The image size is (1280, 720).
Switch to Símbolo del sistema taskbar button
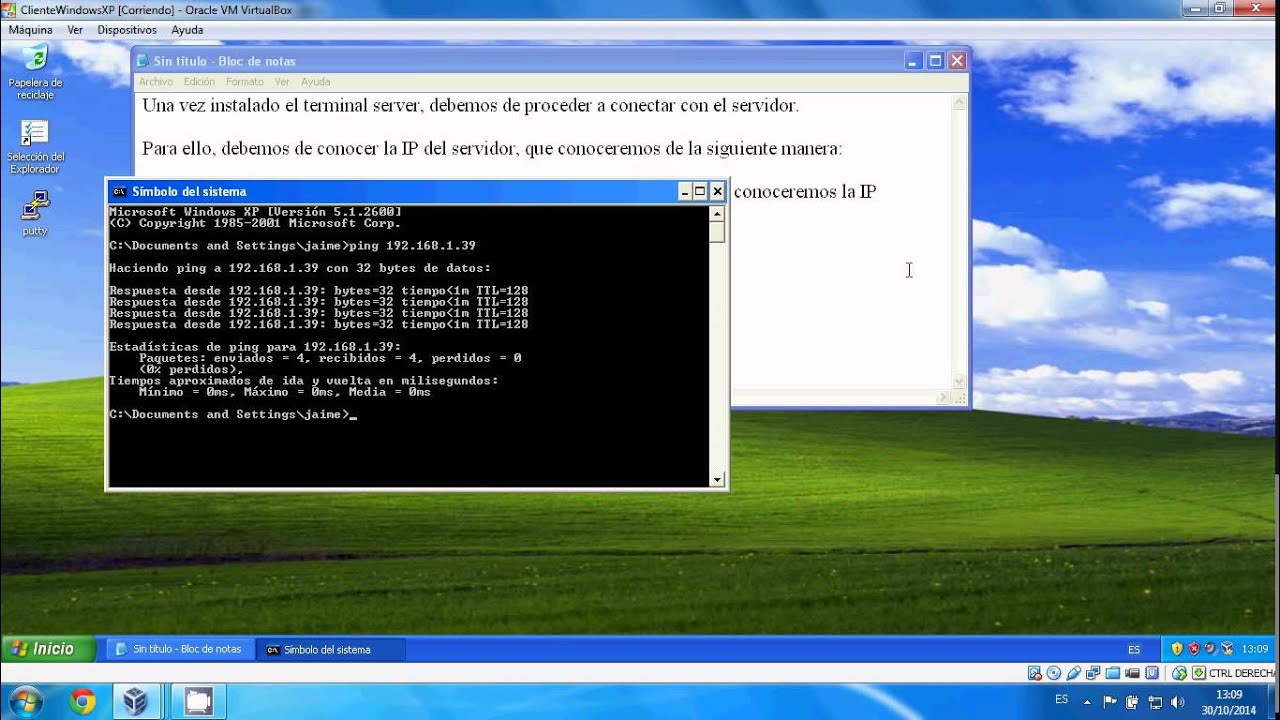tap(330, 649)
